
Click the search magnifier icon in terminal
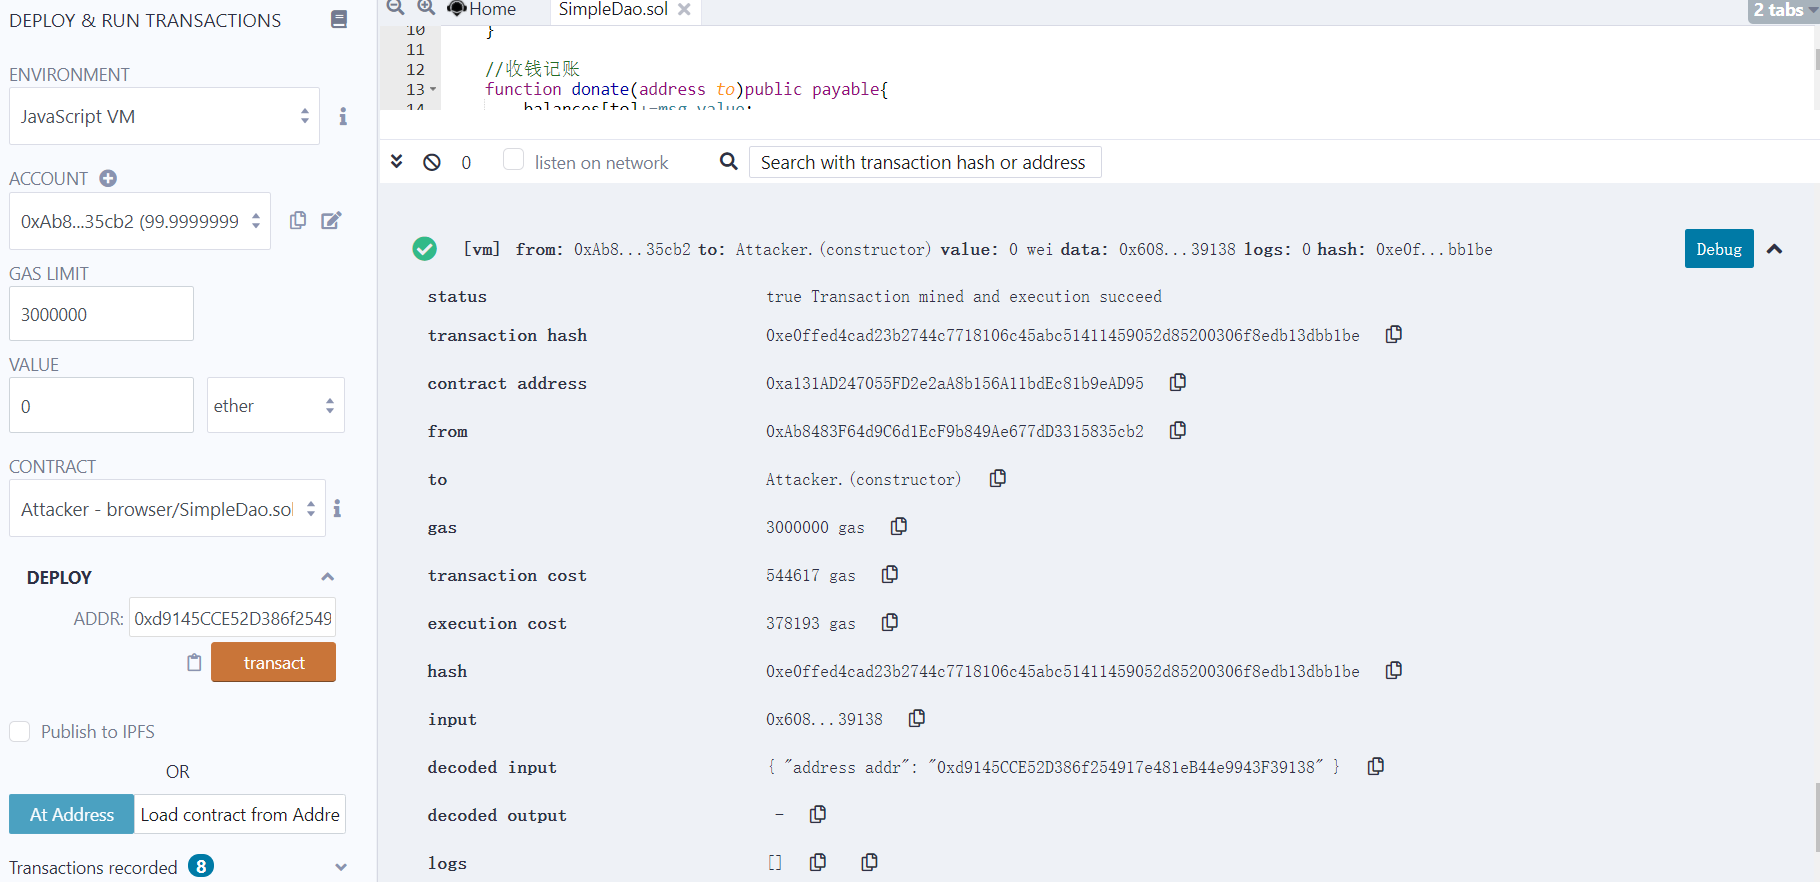point(729,162)
